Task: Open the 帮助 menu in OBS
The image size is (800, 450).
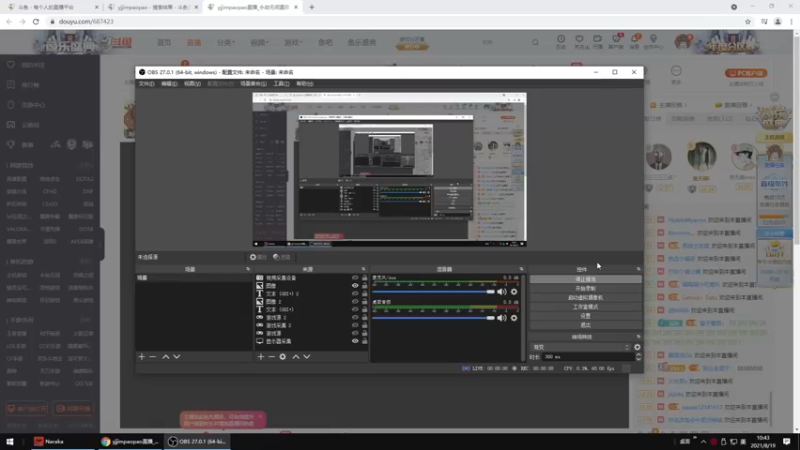Action: (x=305, y=84)
